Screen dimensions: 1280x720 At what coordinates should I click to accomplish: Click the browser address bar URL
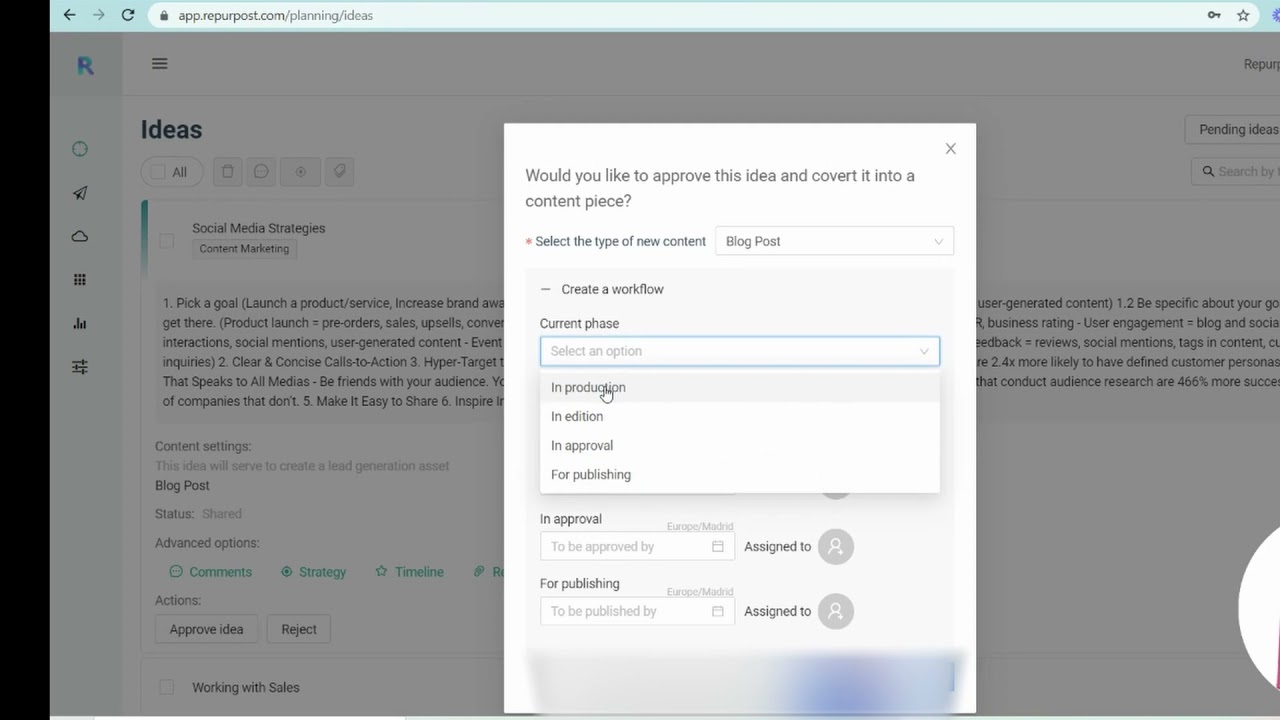pyautogui.click(x=276, y=15)
